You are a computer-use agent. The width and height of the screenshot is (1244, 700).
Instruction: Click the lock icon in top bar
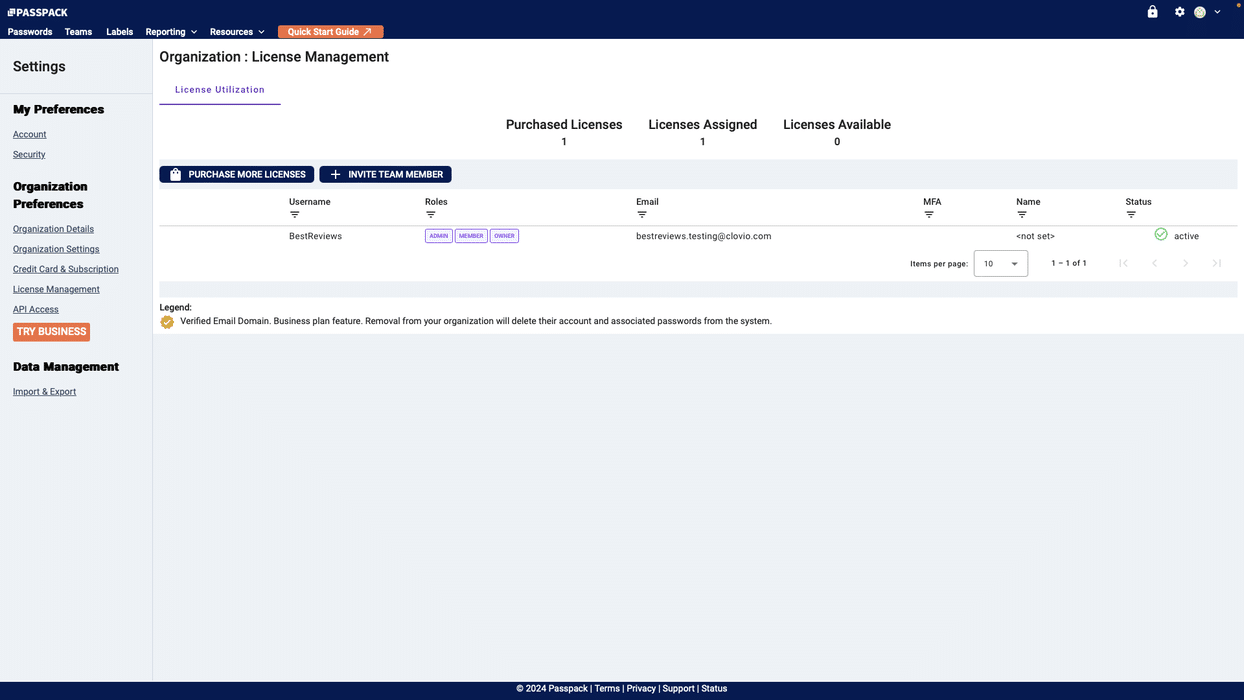(1152, 12)
